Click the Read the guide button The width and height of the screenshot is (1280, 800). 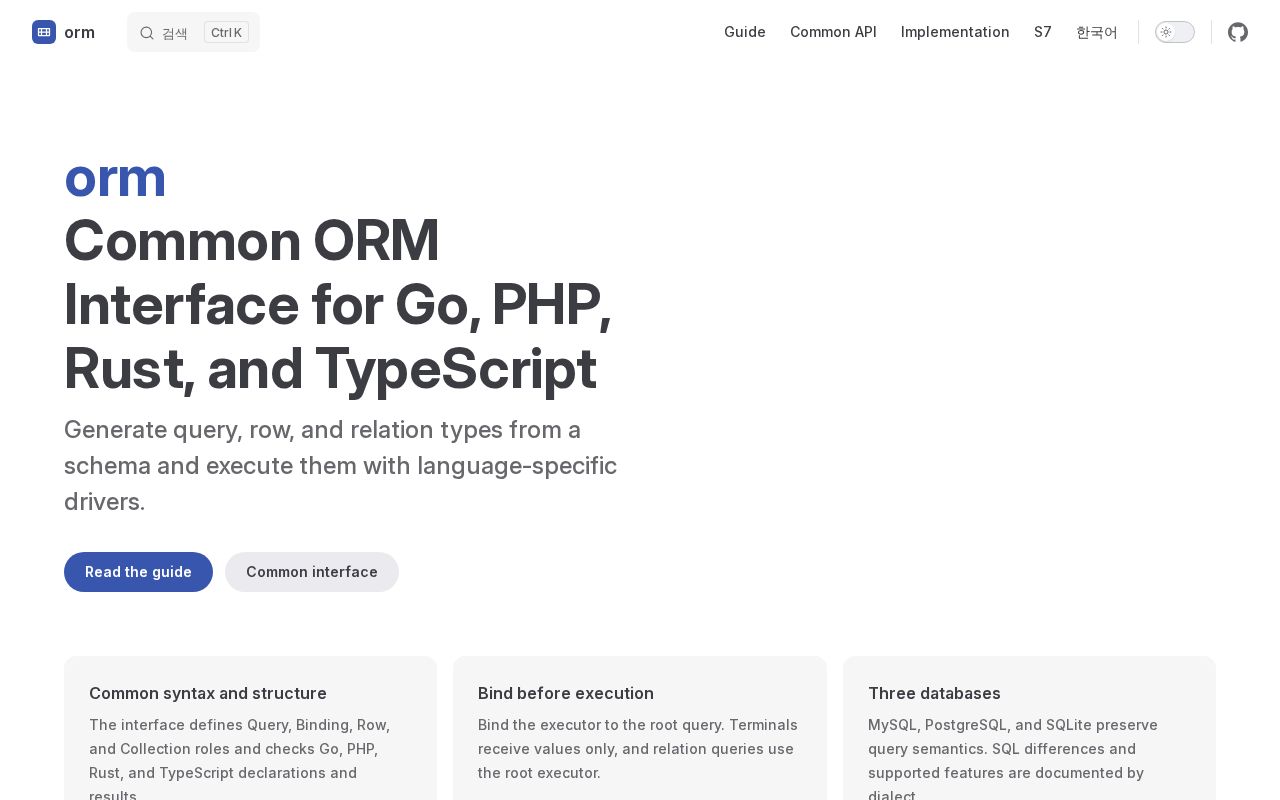[x=138, y=572]
